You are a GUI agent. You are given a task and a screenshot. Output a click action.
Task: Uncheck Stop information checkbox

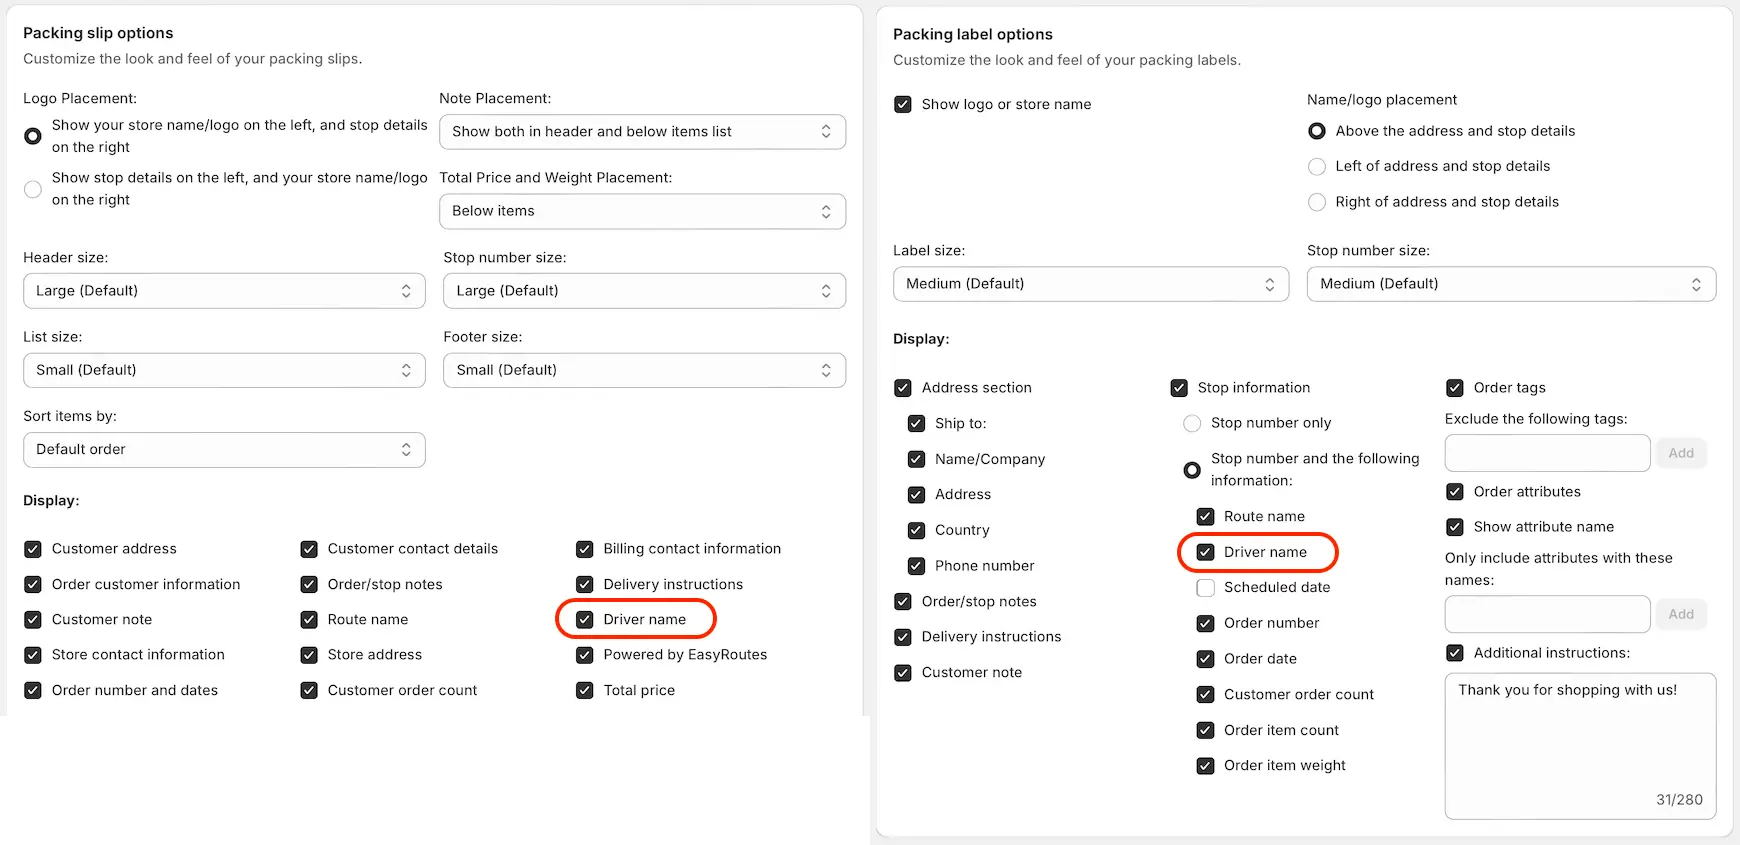[1179, 388]
